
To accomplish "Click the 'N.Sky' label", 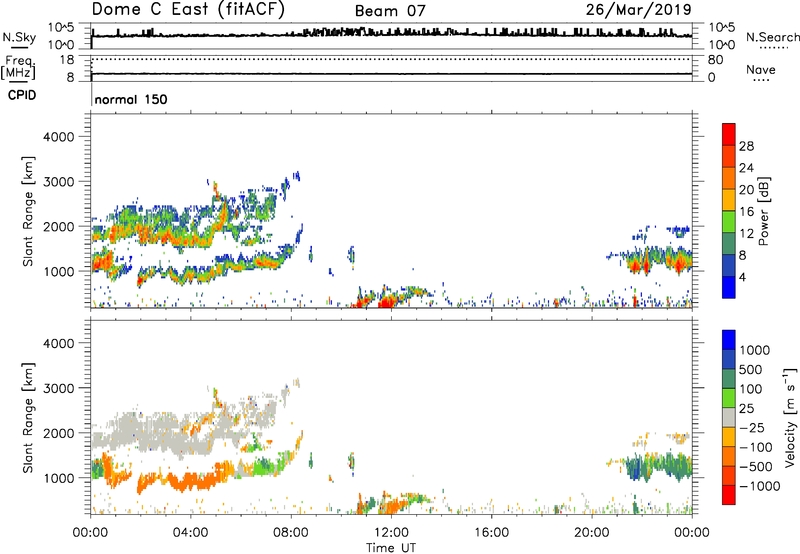I will click(x=19, y=37).
